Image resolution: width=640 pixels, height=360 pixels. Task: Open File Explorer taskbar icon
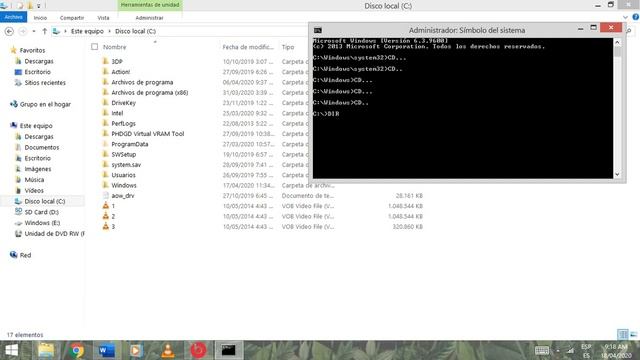(46, 350)
